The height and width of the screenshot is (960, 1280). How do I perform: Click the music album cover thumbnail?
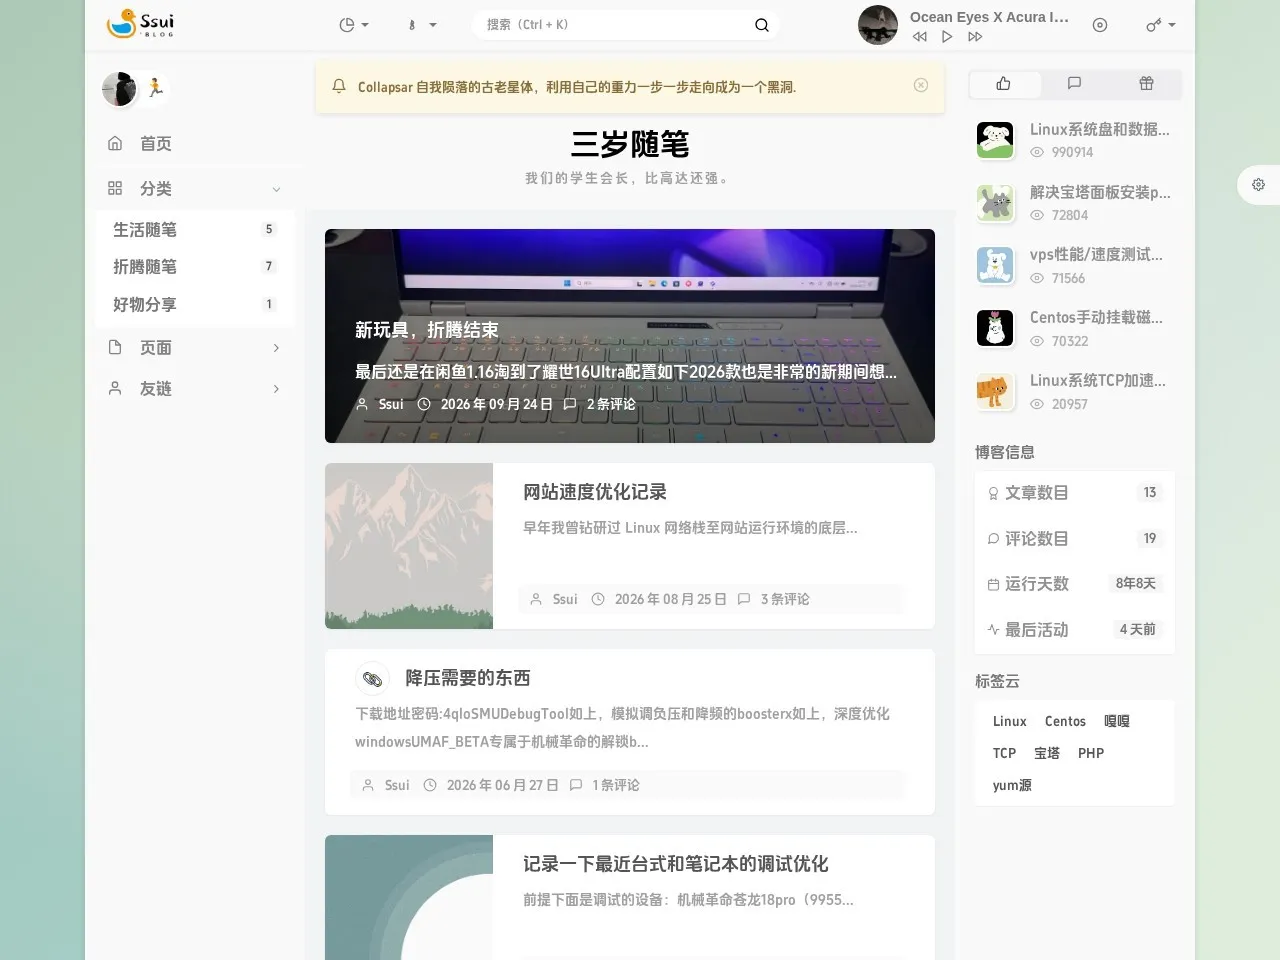pyautogui.click(x=878, y=25)
